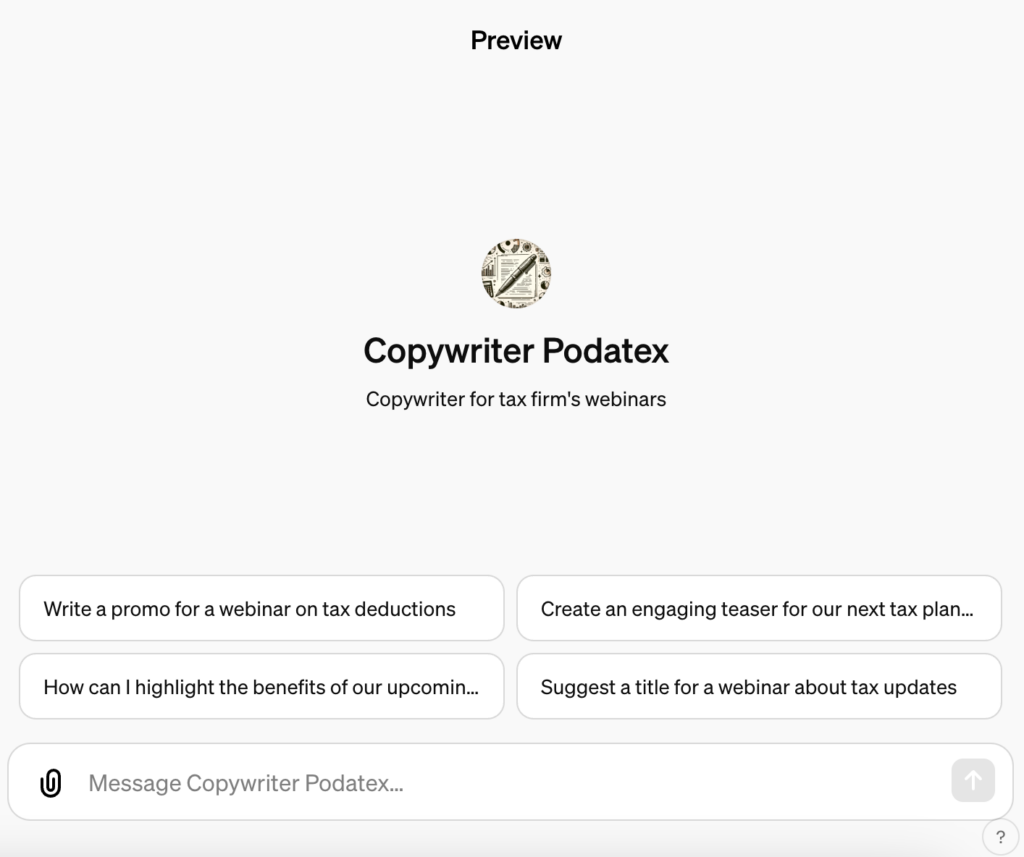Click the Copywriter Podatex avatar image
This screenshot has height=857, width=1024.
[516, 273]
